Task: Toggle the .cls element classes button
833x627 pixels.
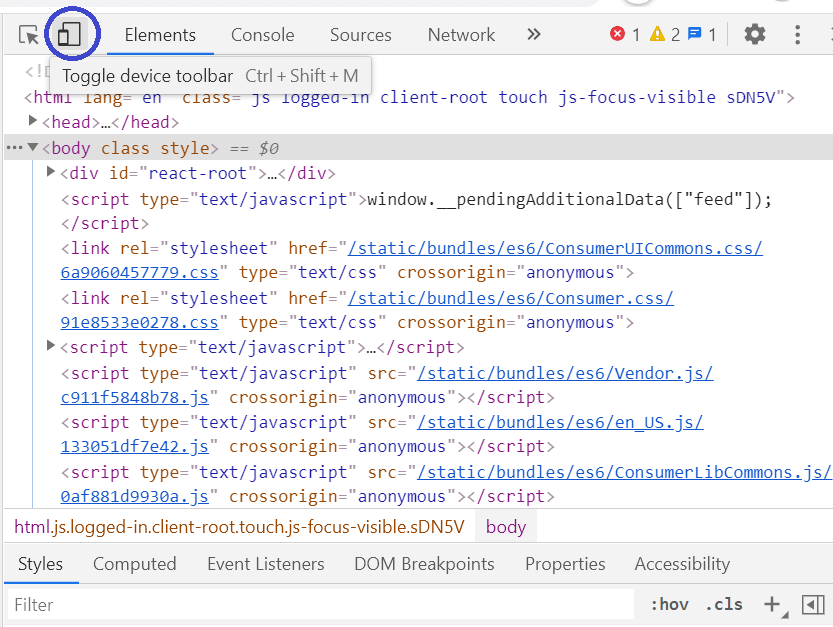Action: pyautogui.click(x=724, y=604)
